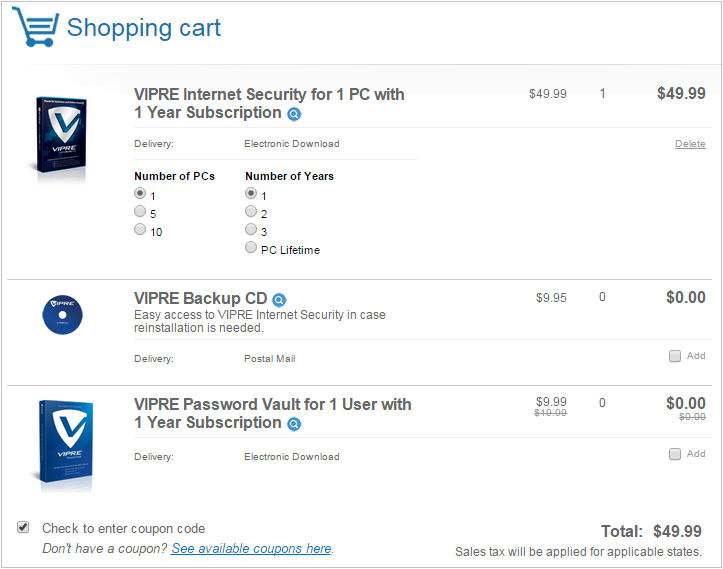The image size is (723, 569).
Task: Click the VIPRE Backup CD disc image
Action: [x=62, y=315]
